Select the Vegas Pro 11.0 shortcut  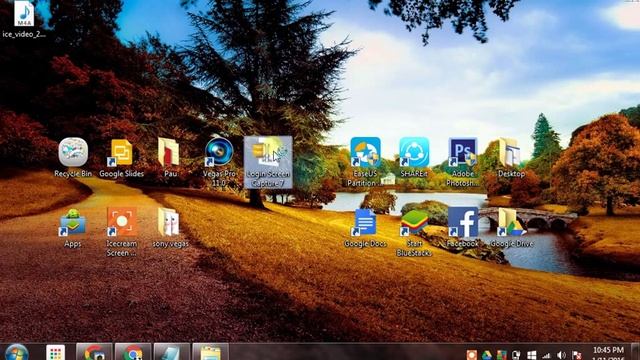[219, 162]
